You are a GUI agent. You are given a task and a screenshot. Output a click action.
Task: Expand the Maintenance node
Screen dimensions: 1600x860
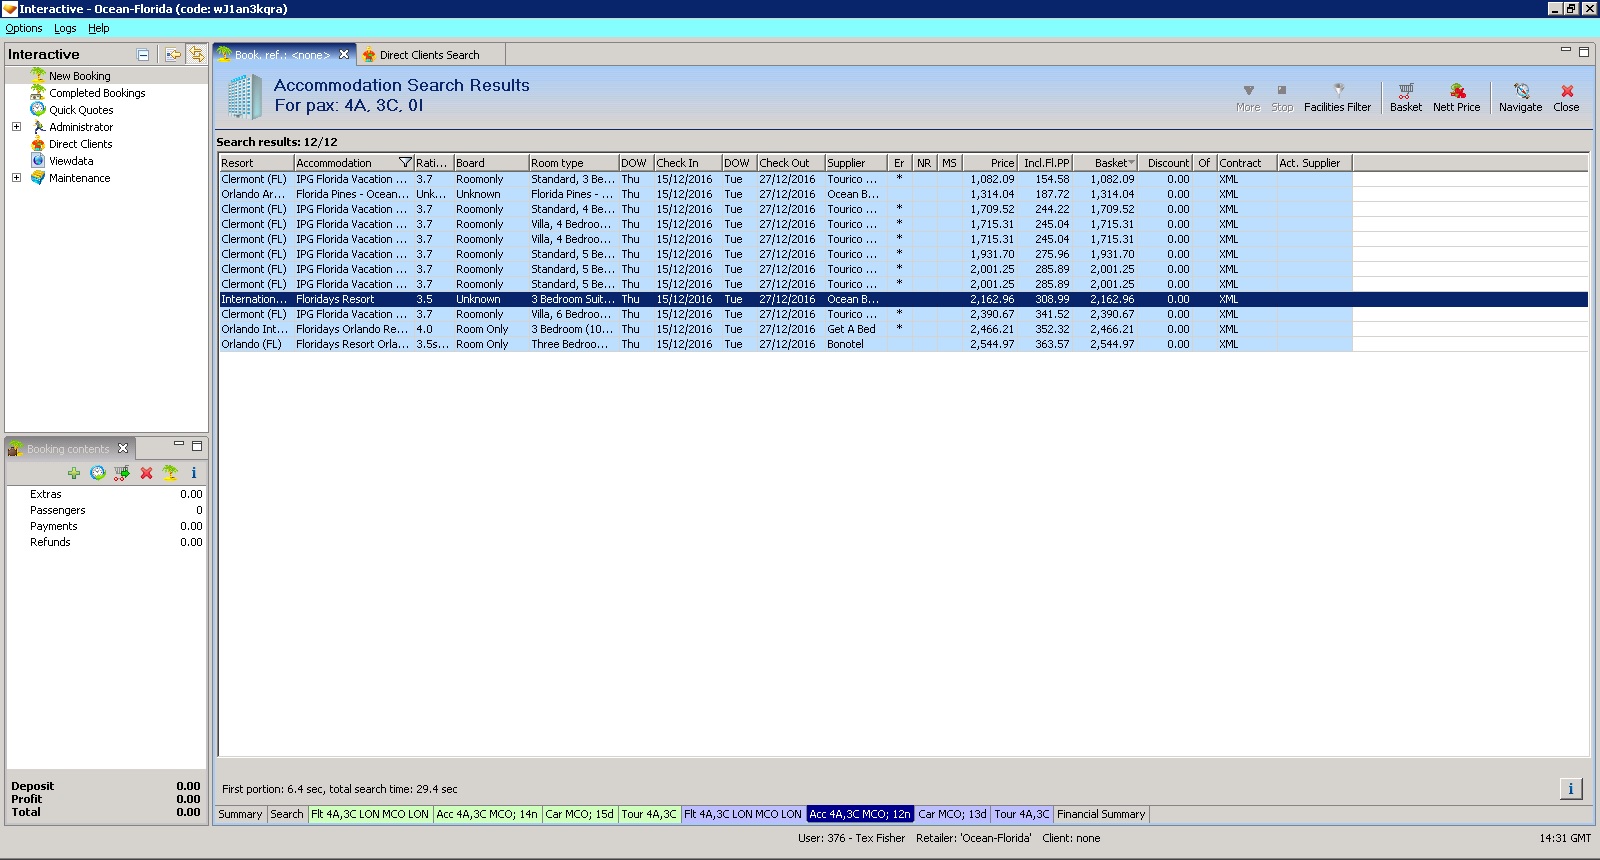[16, 178]
